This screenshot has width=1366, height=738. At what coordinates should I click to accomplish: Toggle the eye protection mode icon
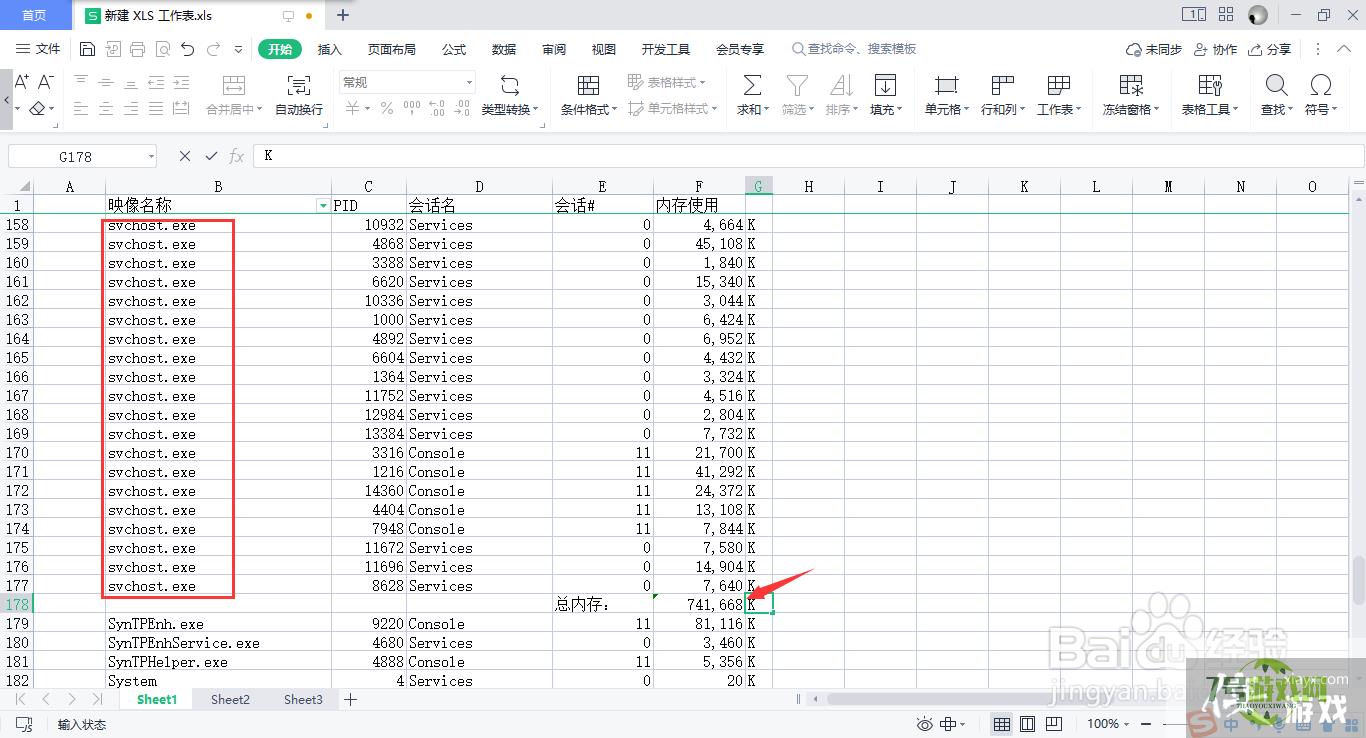[925, 724]
